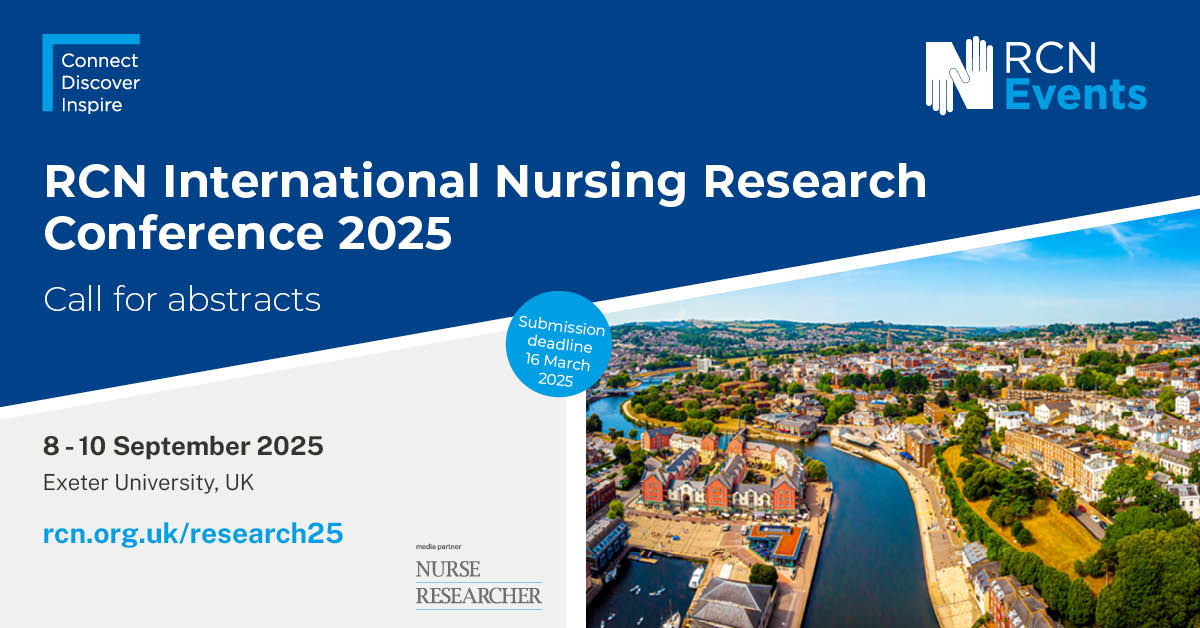
Task: Click the Nurse Researcher media partner logo
Action: click(x=479, y=584)
